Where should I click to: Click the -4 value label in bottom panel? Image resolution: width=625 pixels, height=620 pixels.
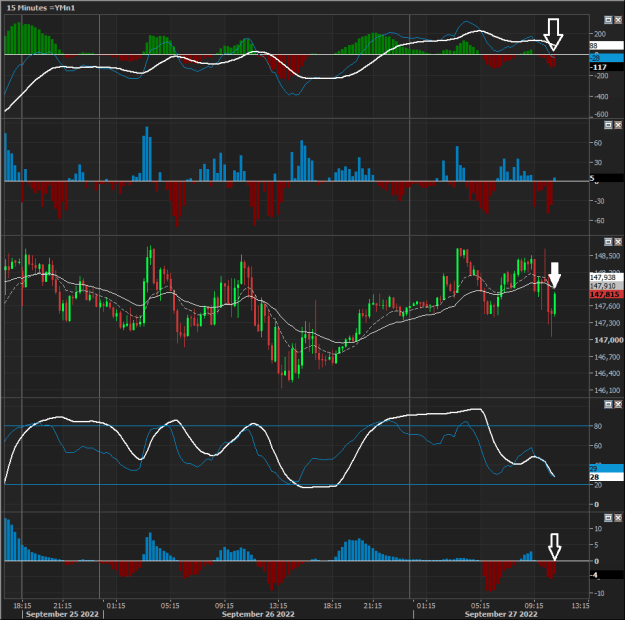(x=606, y=575)
